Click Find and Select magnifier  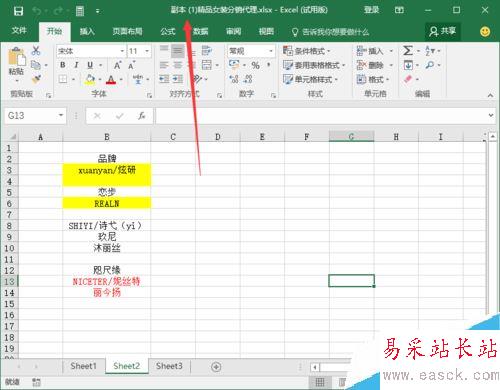pos(430,65)
